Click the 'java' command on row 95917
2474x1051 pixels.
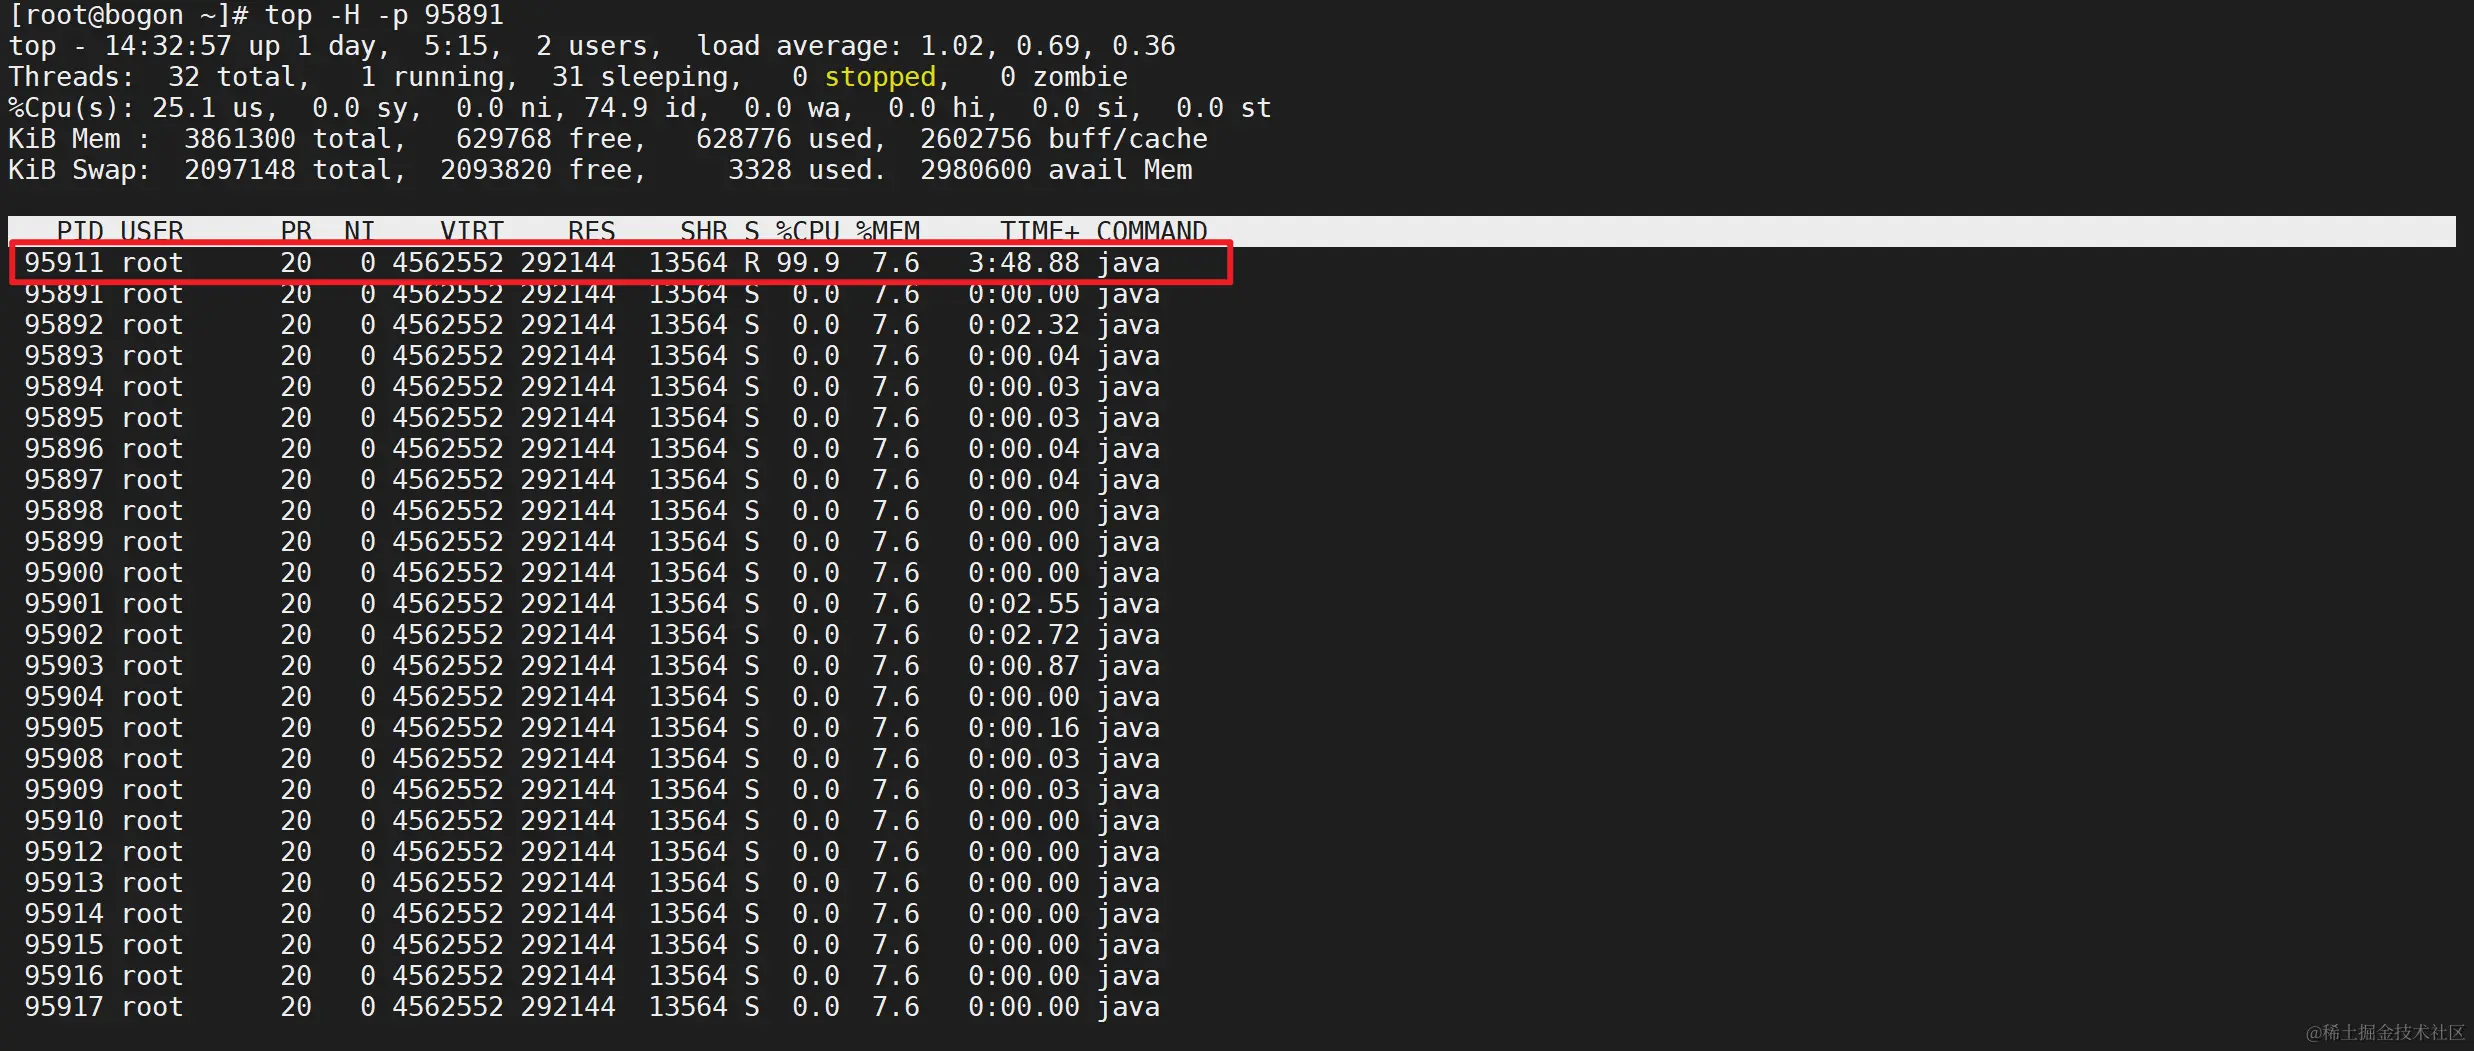[1128, 1007]
